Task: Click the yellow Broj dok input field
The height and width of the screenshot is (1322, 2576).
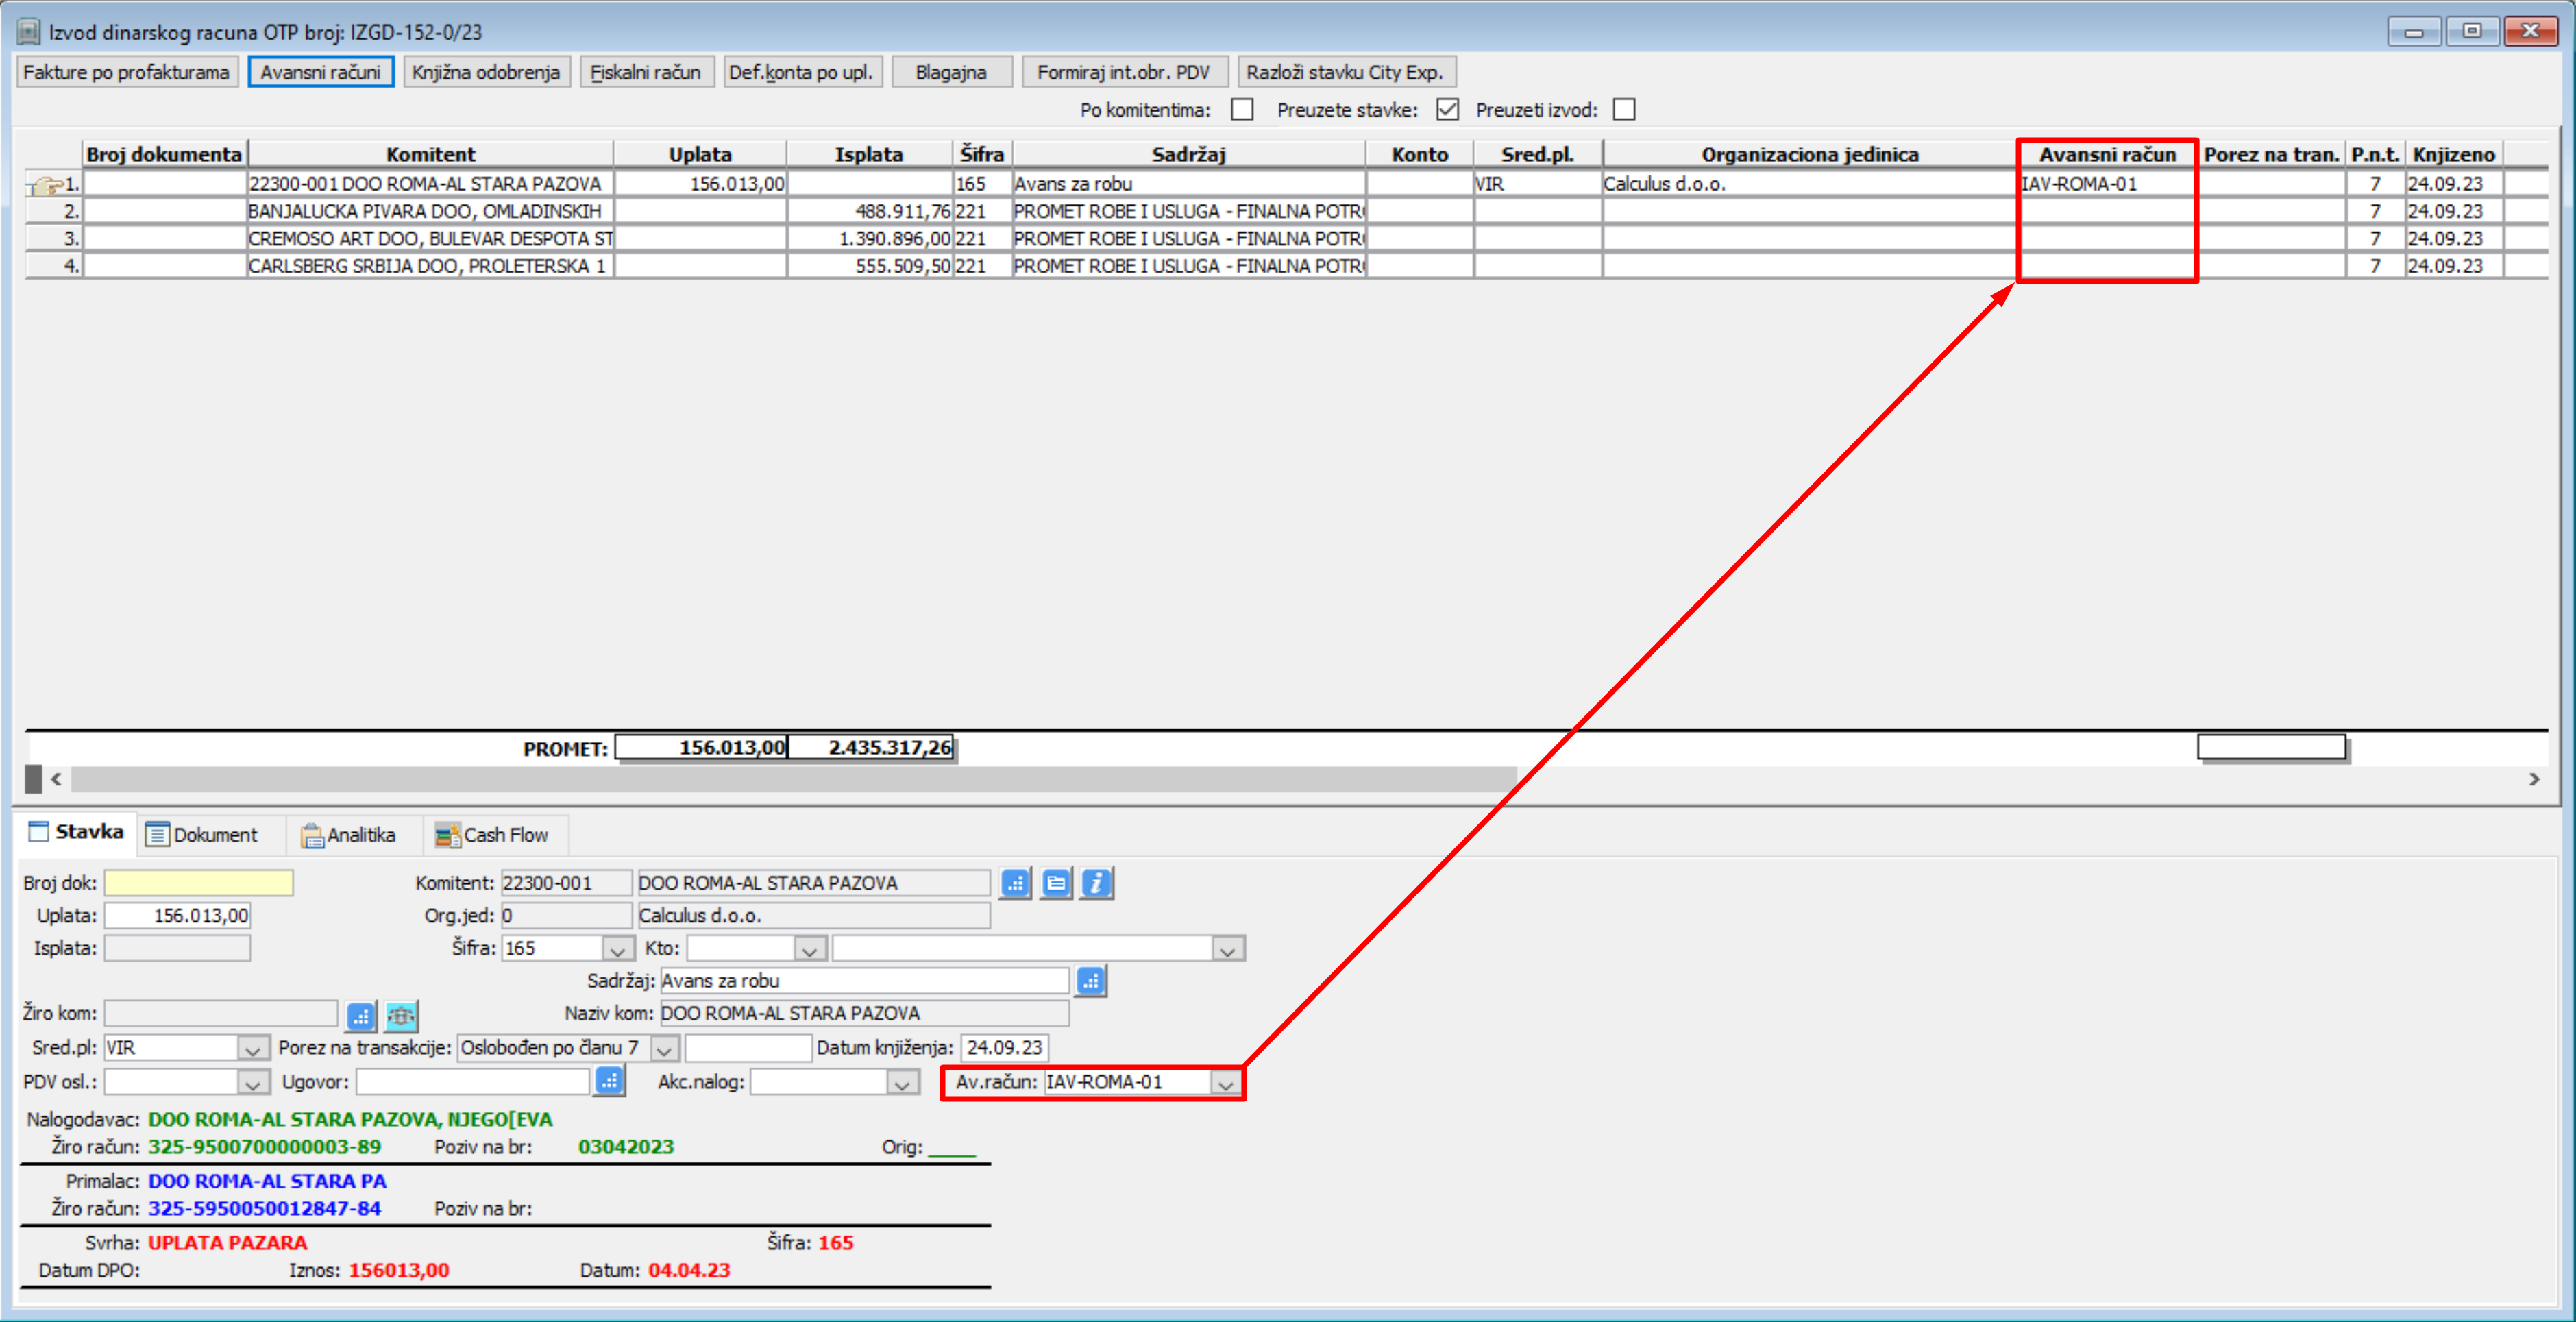Action: click(x=198, y=883)
